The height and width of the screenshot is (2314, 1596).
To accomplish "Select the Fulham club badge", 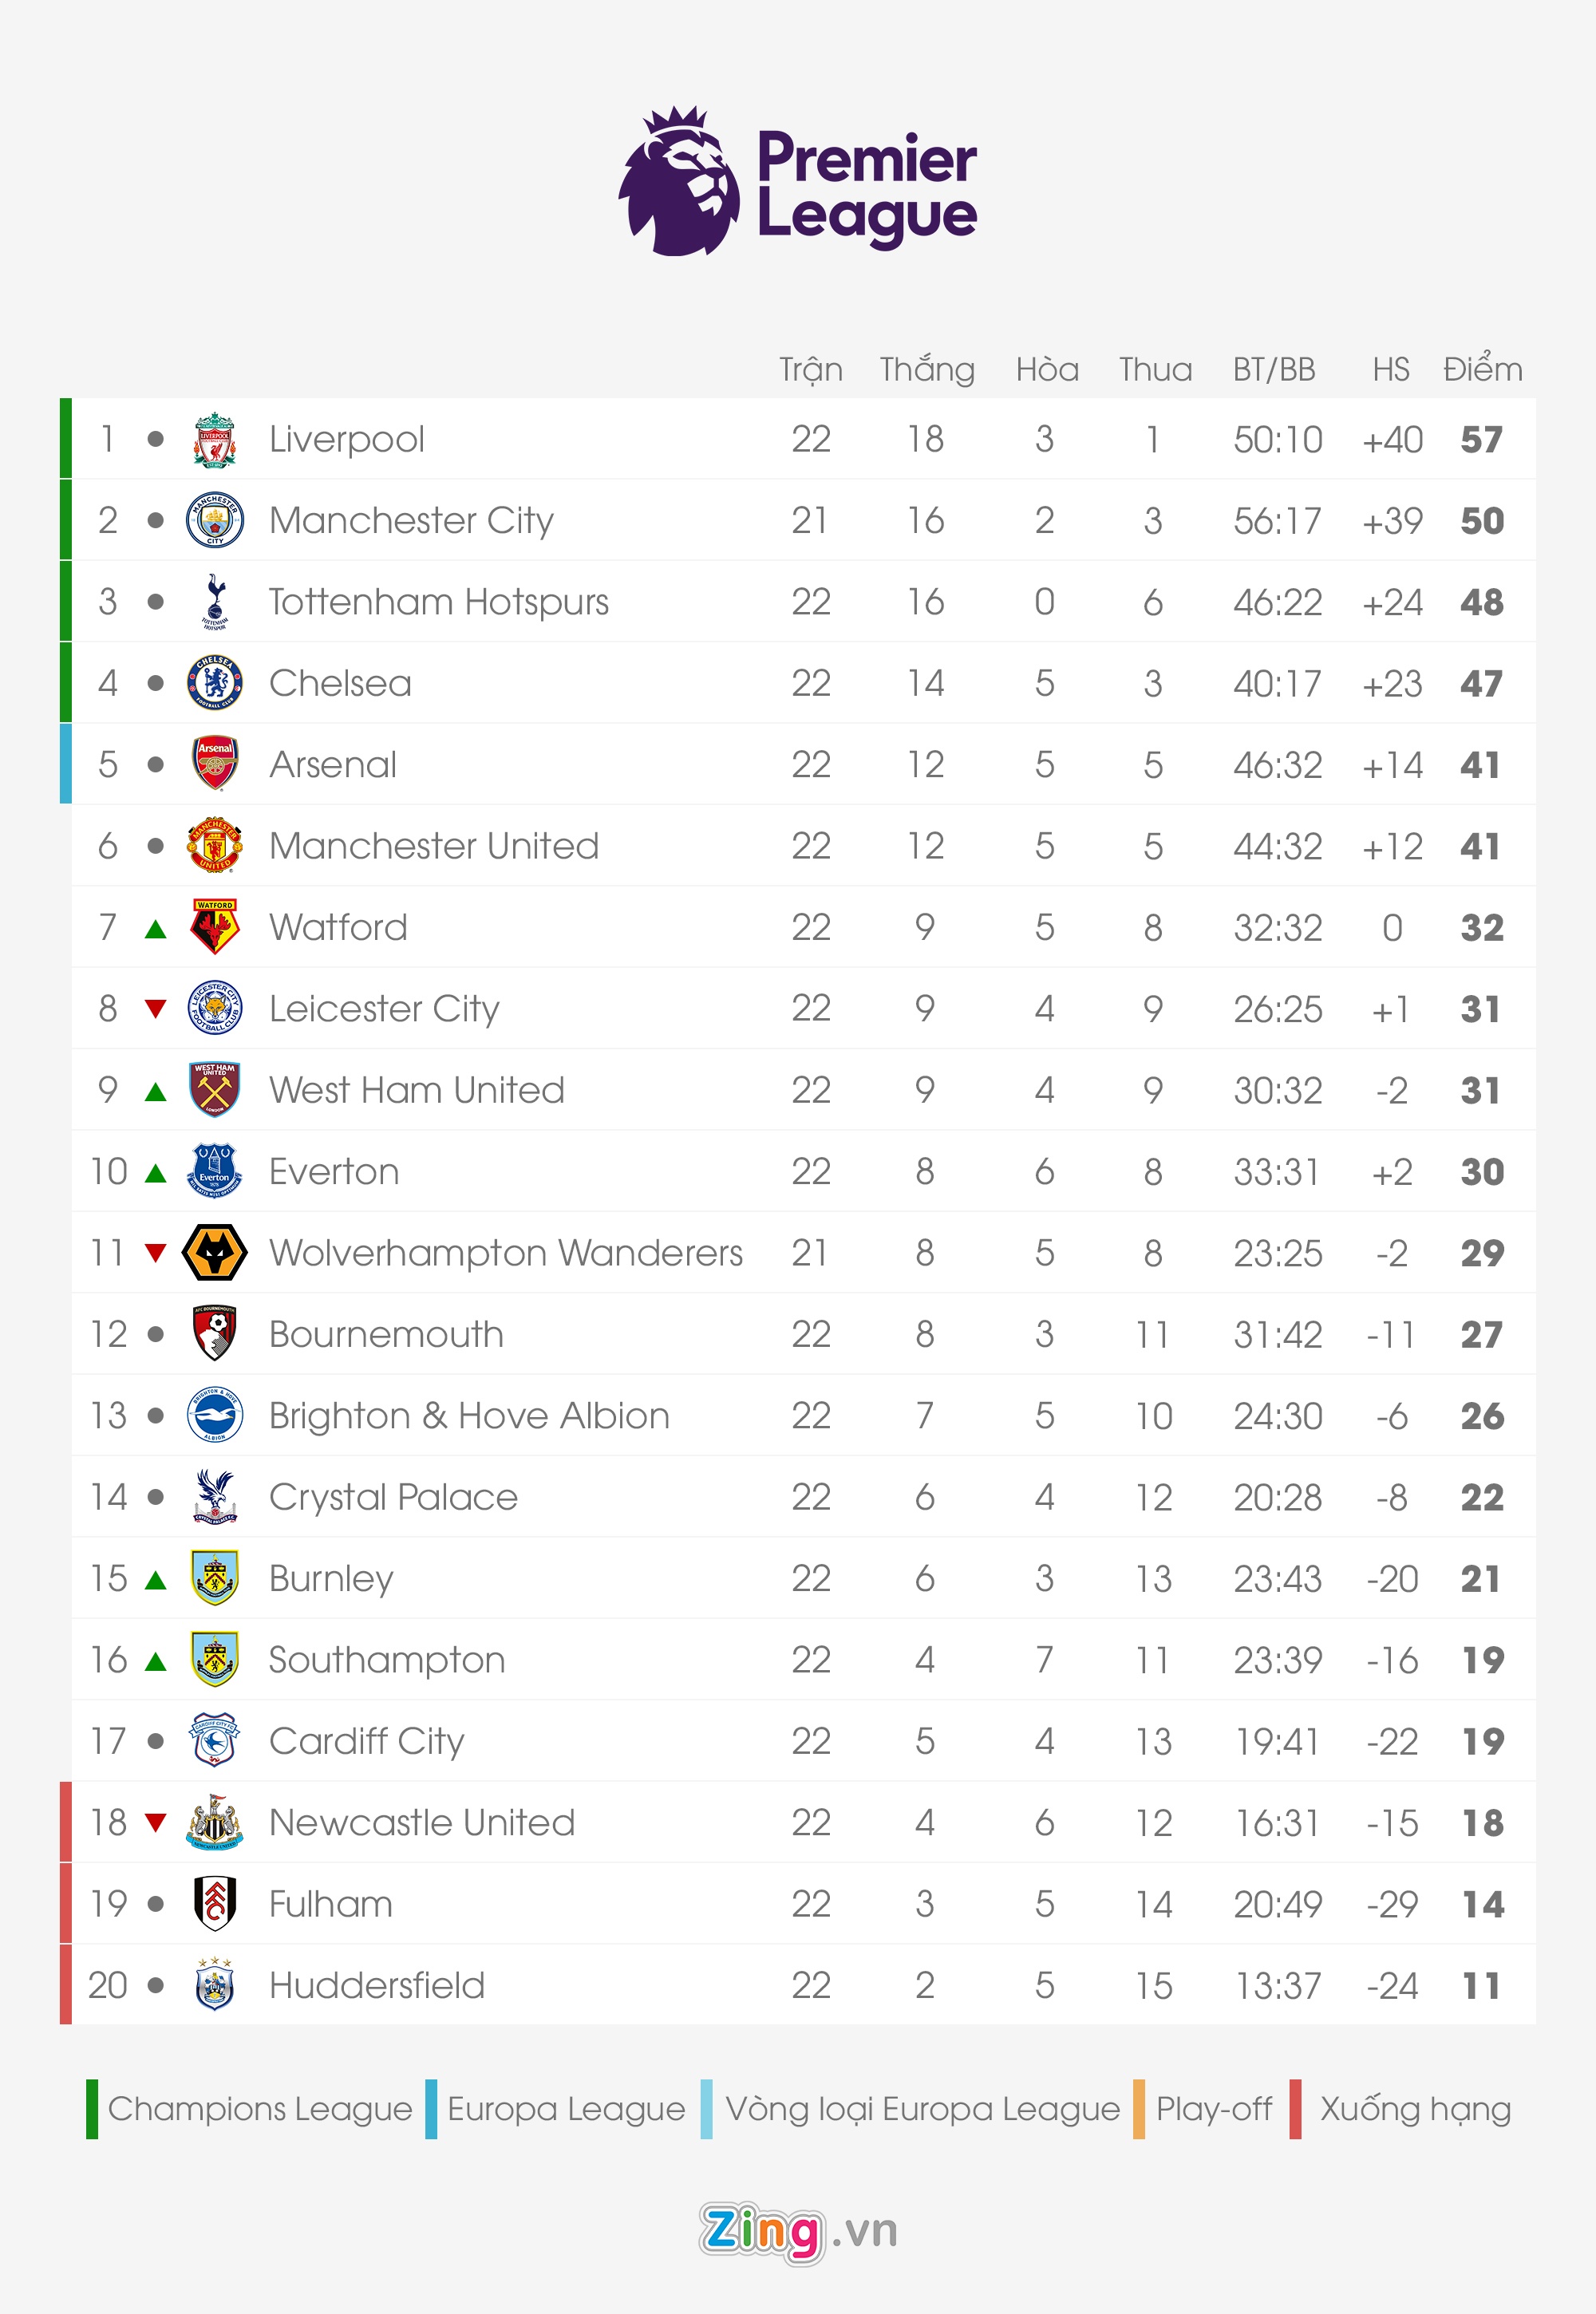I will [214, 1903].
